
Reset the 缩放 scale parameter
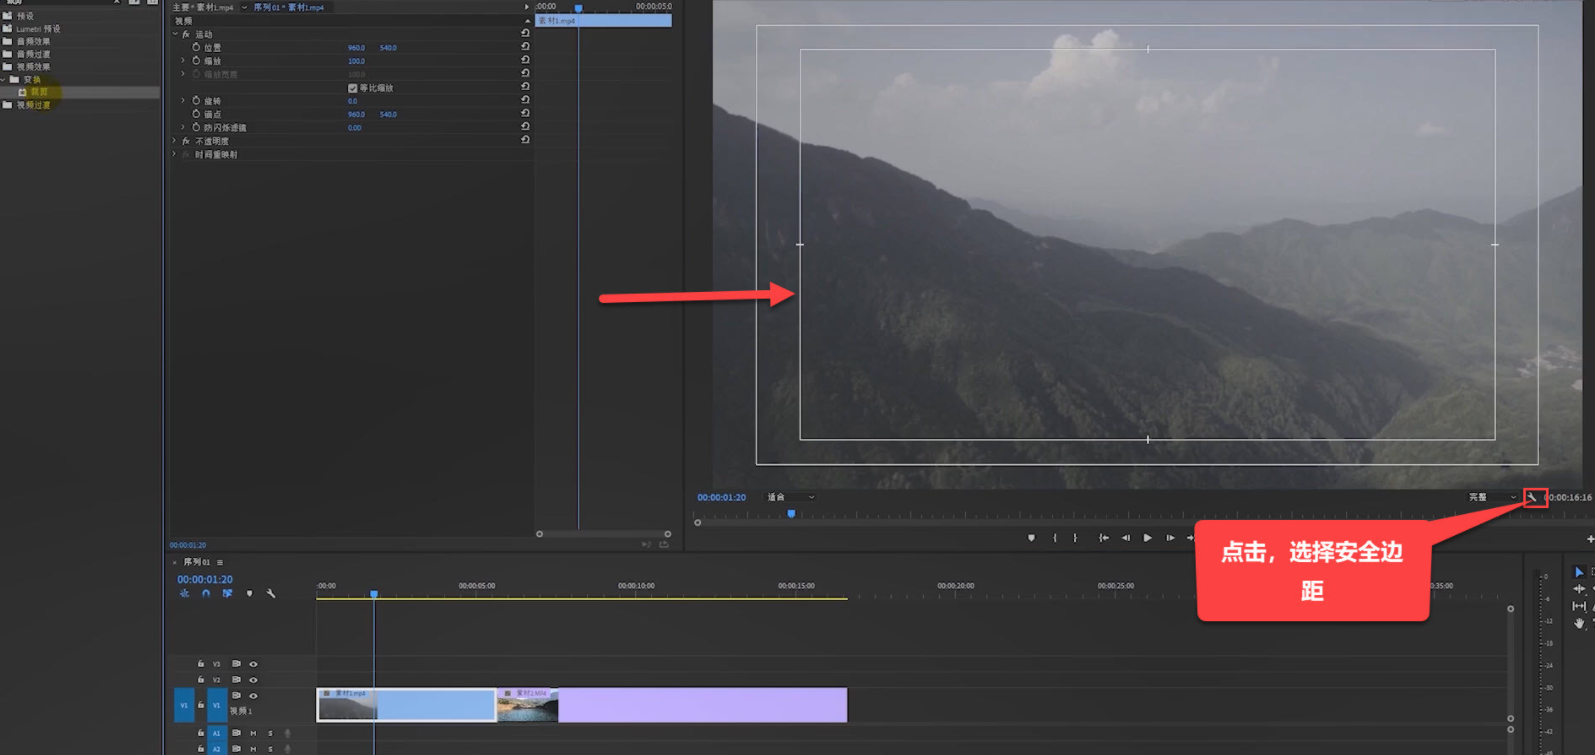point(525,60)
